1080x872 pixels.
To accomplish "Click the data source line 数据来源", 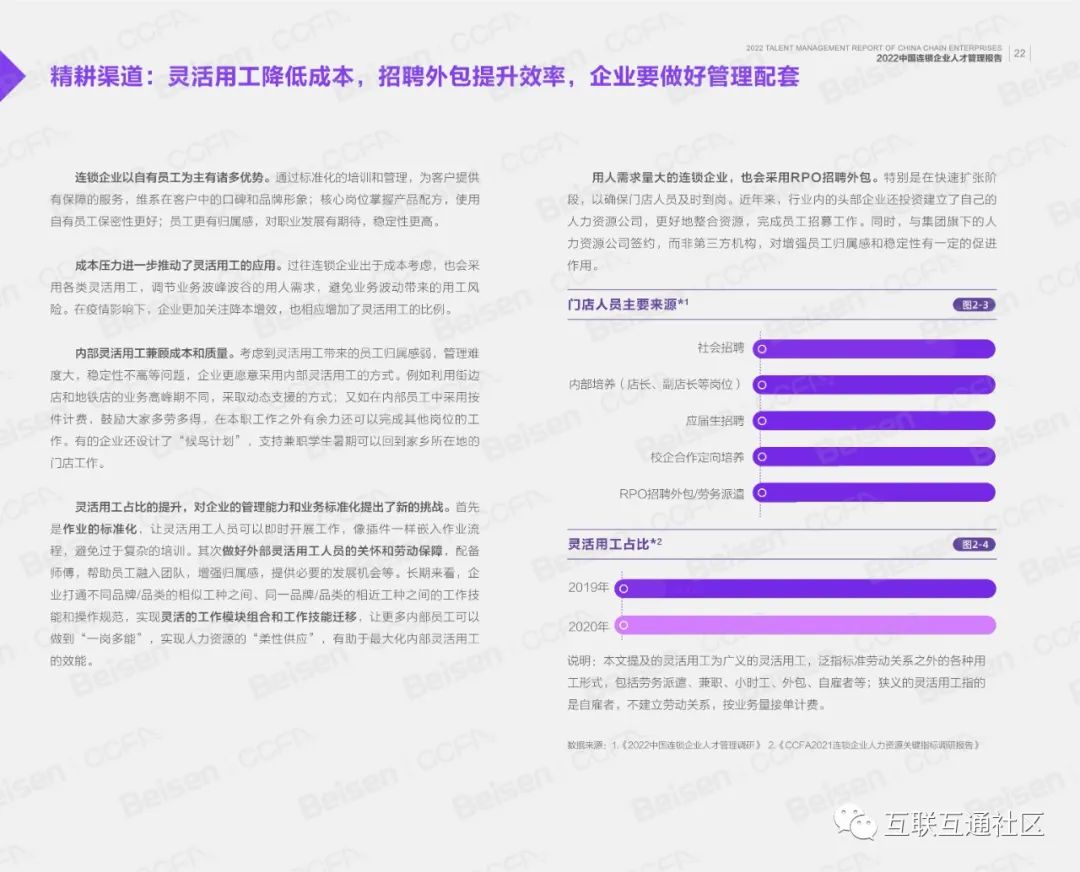I will pos(773,745).
